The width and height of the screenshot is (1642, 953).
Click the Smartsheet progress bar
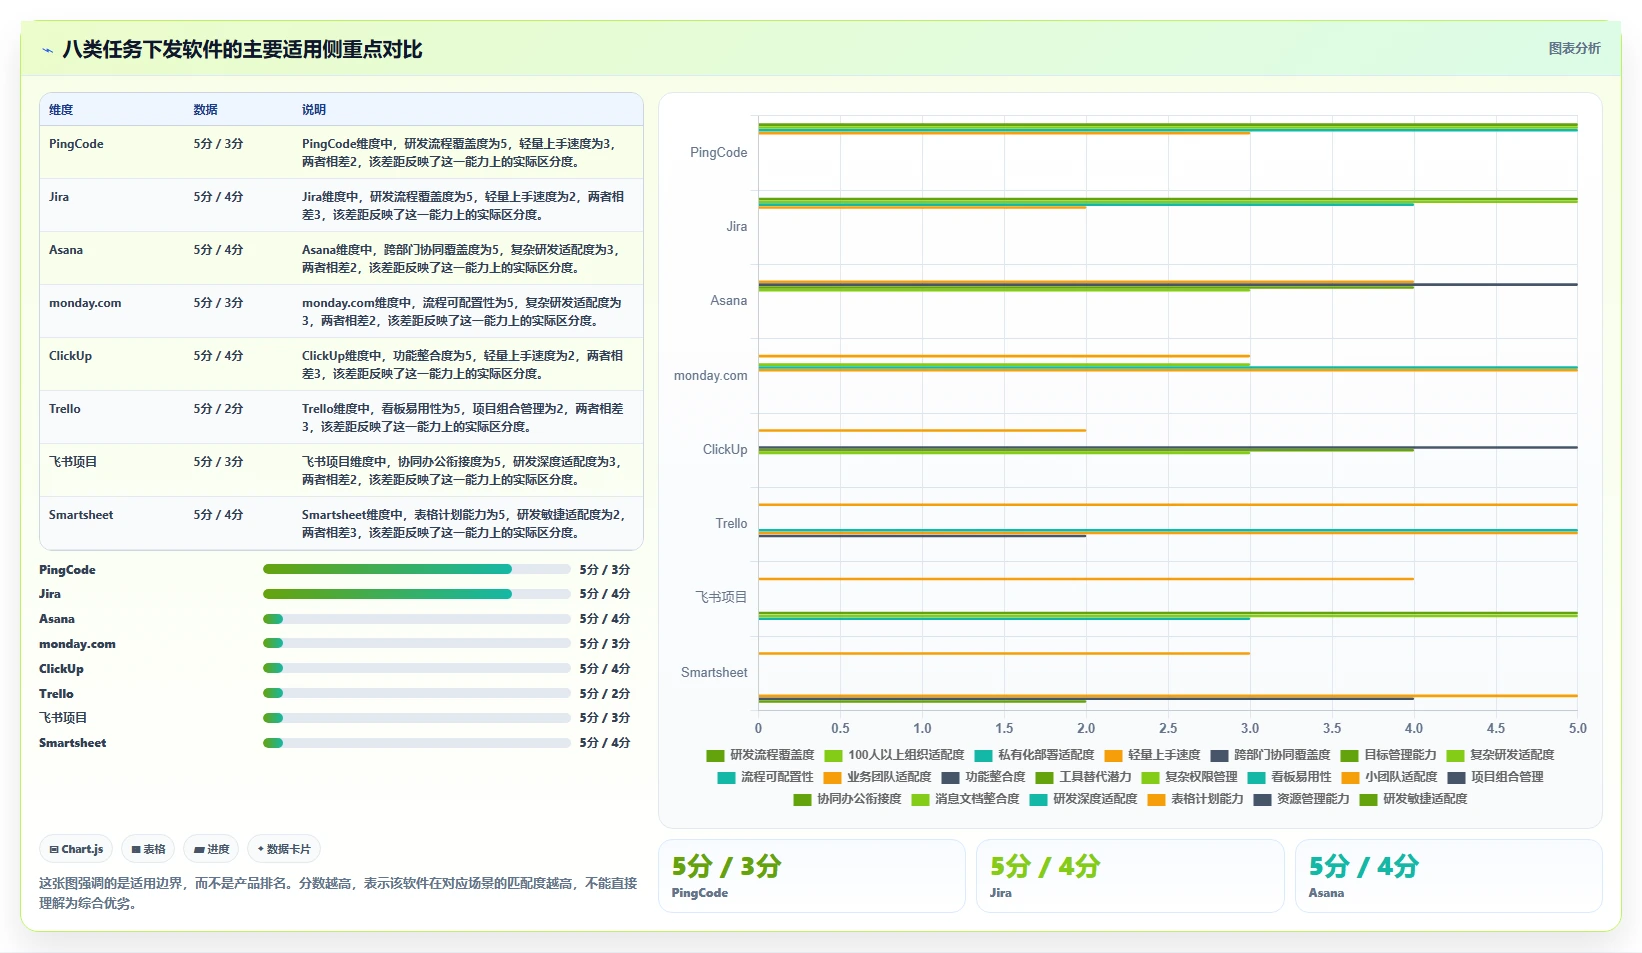[x=416, y=743]
